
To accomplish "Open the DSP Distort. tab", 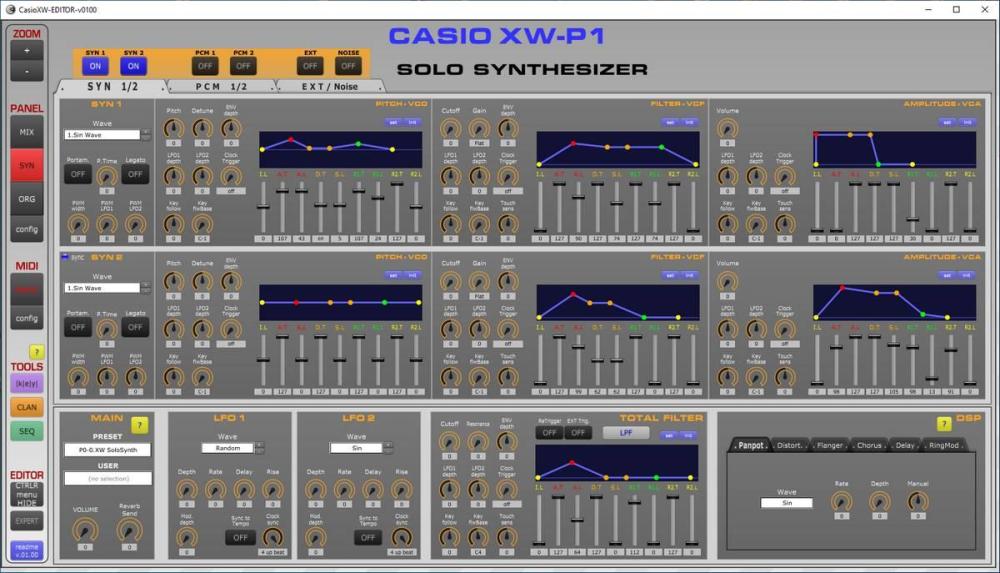I will [x=790, y=445].
